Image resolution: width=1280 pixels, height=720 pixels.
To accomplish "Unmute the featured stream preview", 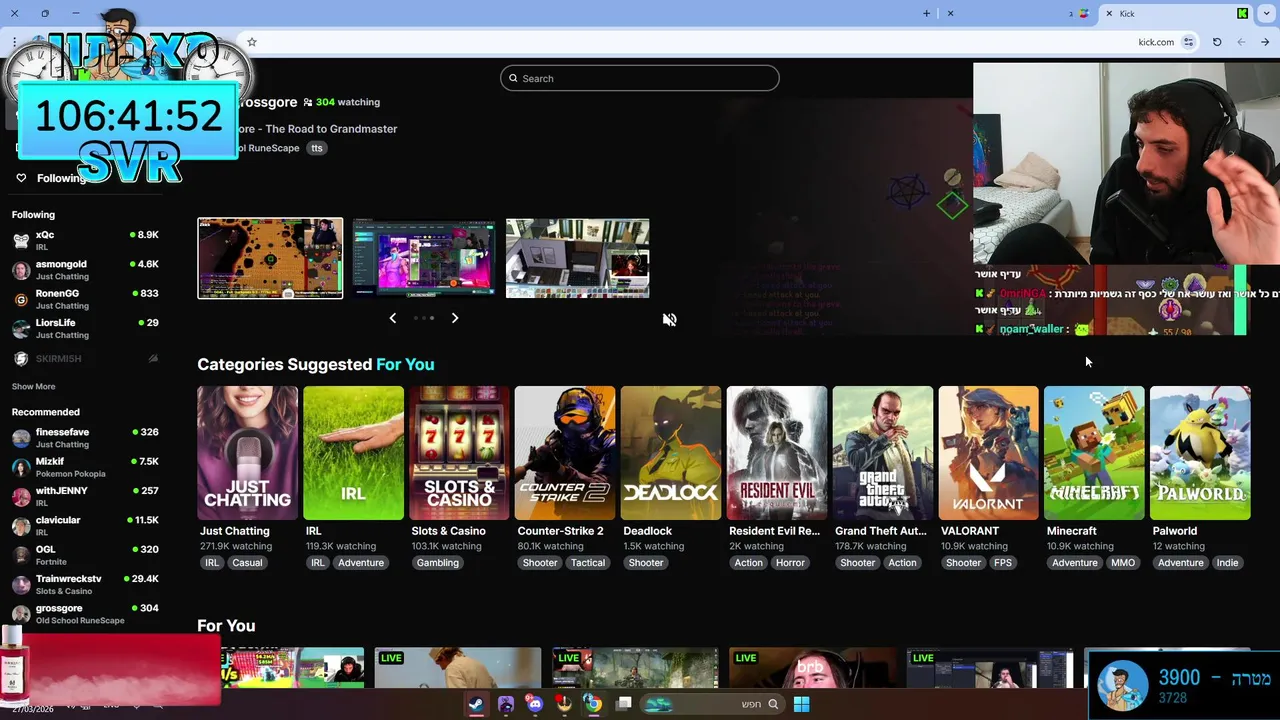I will [670, 320].
